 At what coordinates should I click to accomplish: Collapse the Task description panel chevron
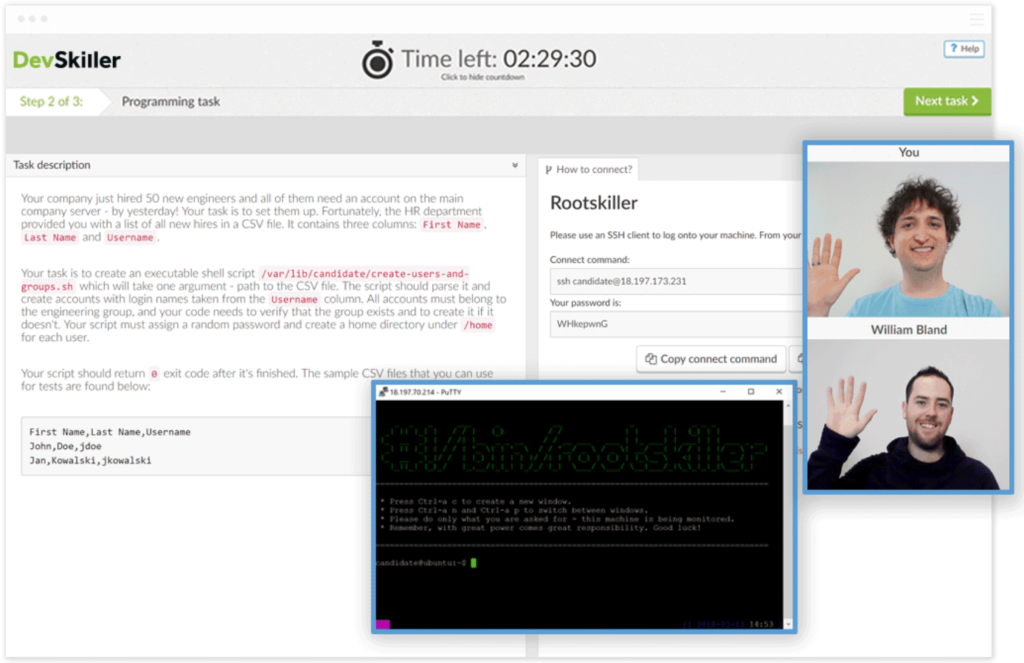pos(515,165)
